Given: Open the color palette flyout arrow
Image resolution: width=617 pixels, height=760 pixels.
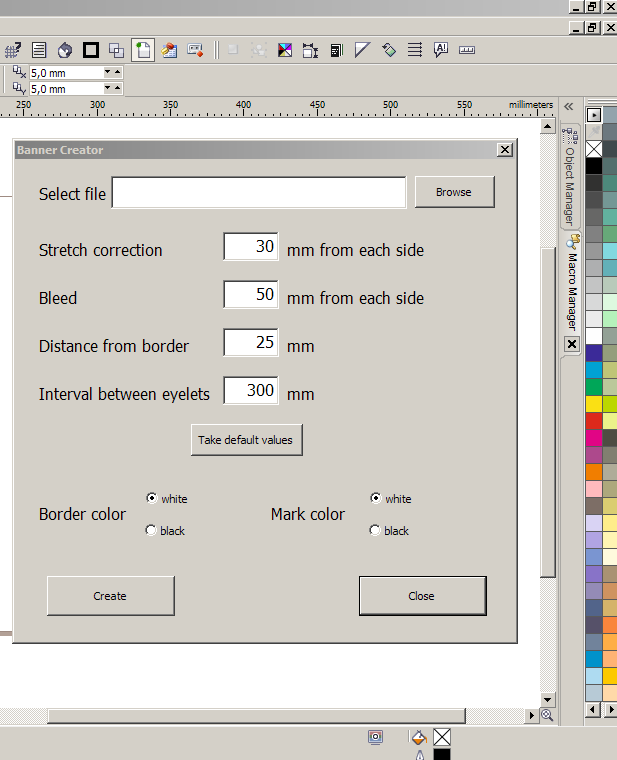Looking at the screenshot, I should [594, 115].
